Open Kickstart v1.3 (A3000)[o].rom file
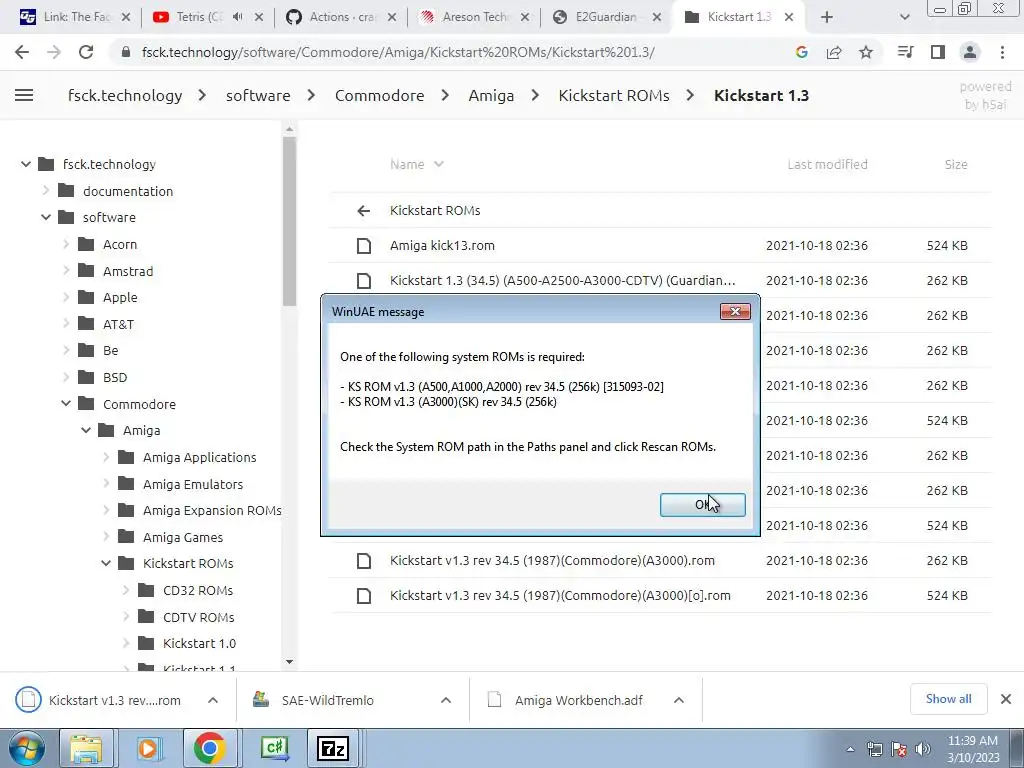This screenshot has height=768, width=1024. tap(560, 596)
